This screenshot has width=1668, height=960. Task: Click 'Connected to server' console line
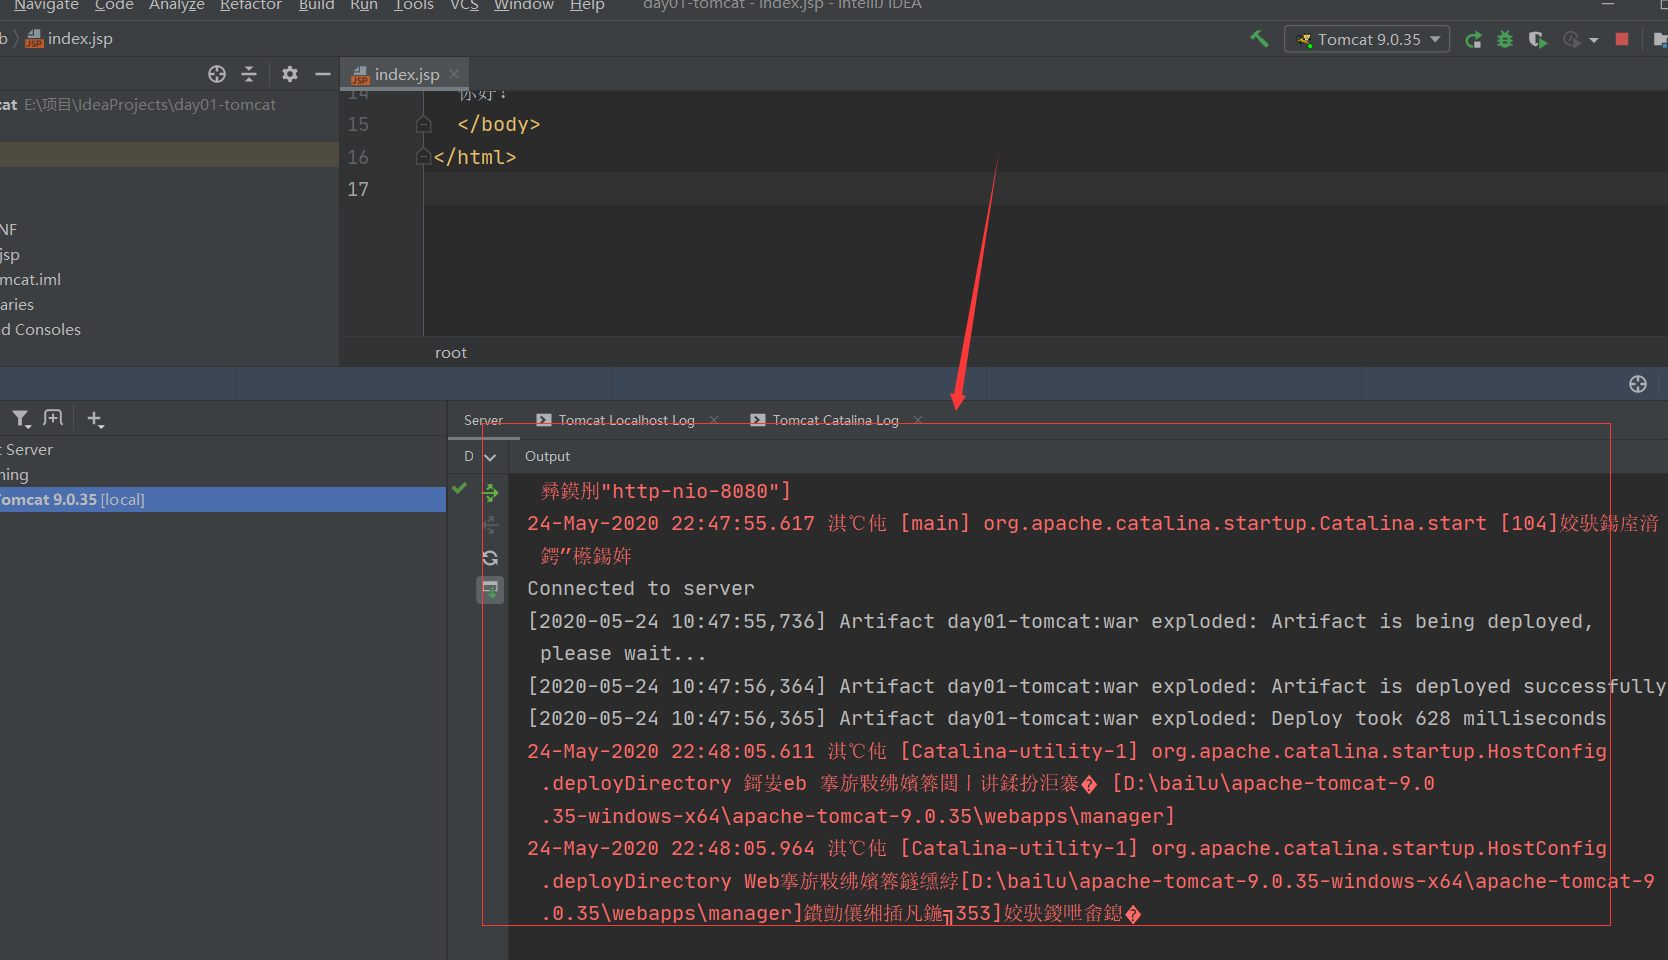point(641,588)
